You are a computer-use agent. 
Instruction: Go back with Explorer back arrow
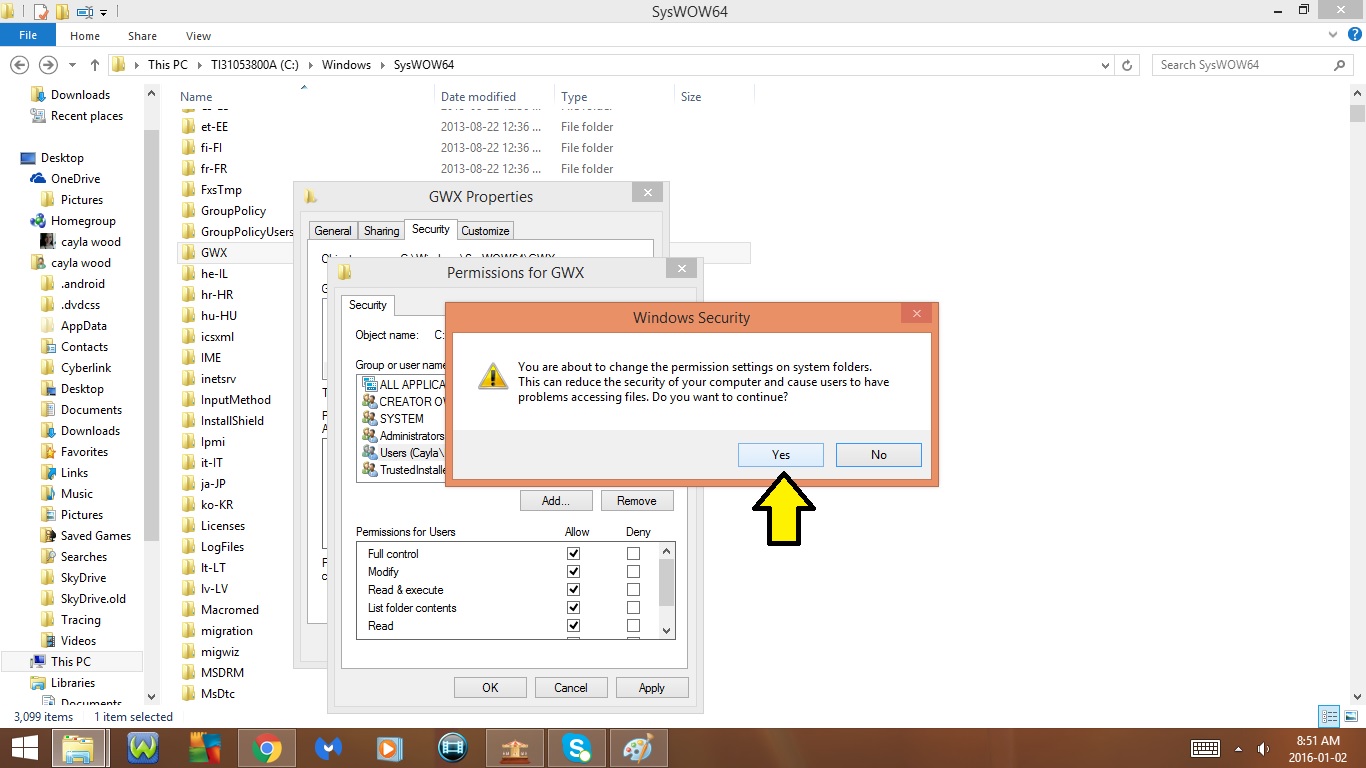point(19,65)
